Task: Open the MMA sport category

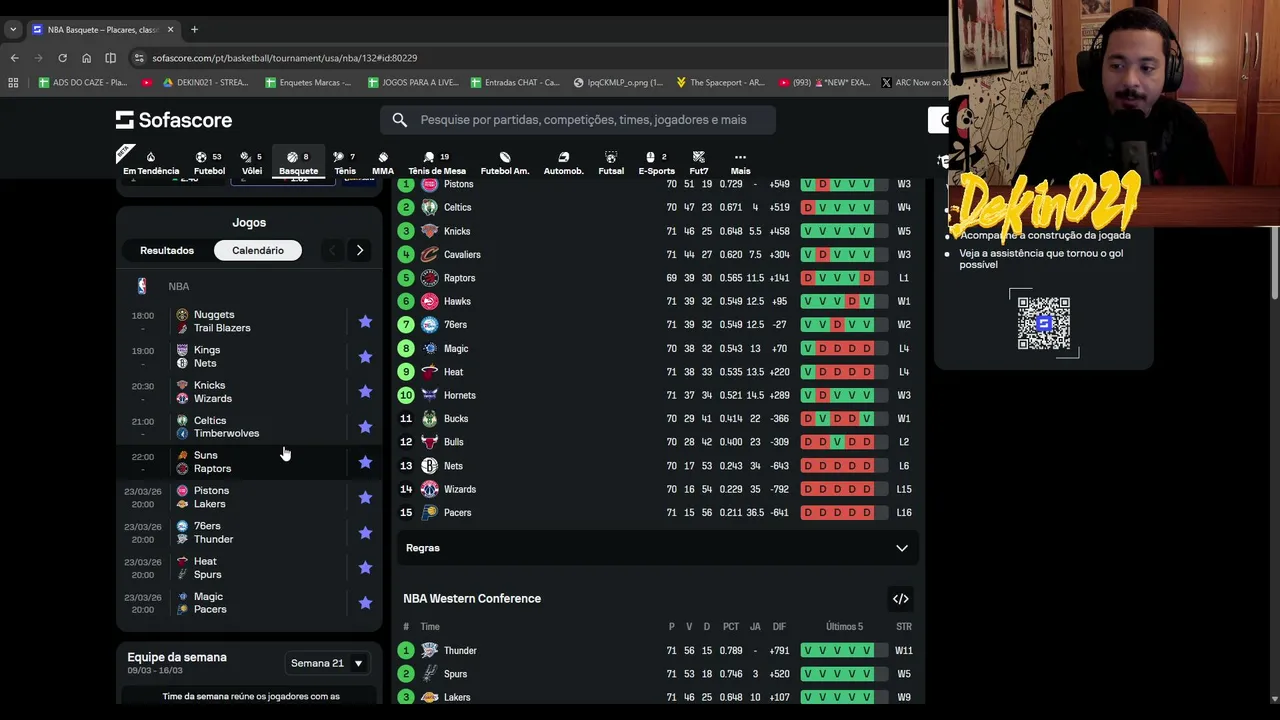Action: pyautogui.click(x=383, y=163)
